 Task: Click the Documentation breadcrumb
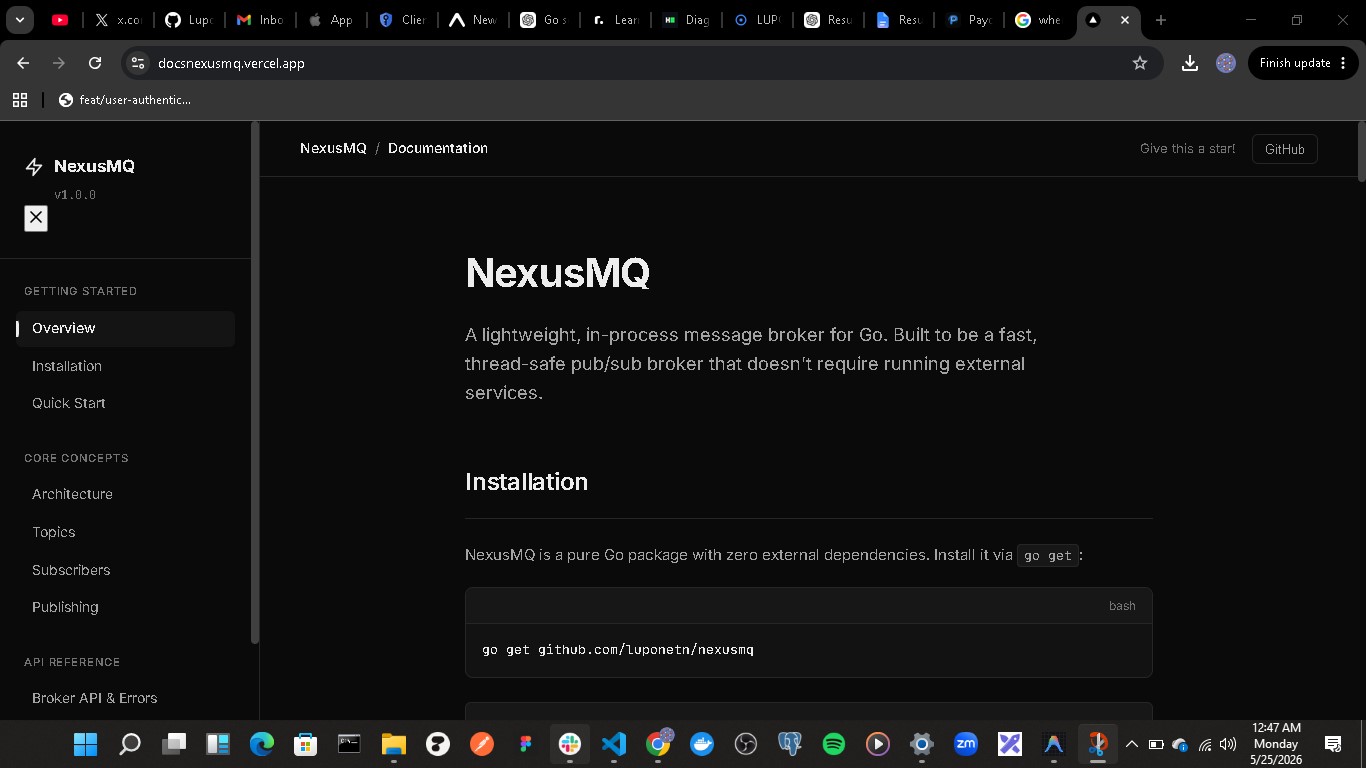coord(438,148)
